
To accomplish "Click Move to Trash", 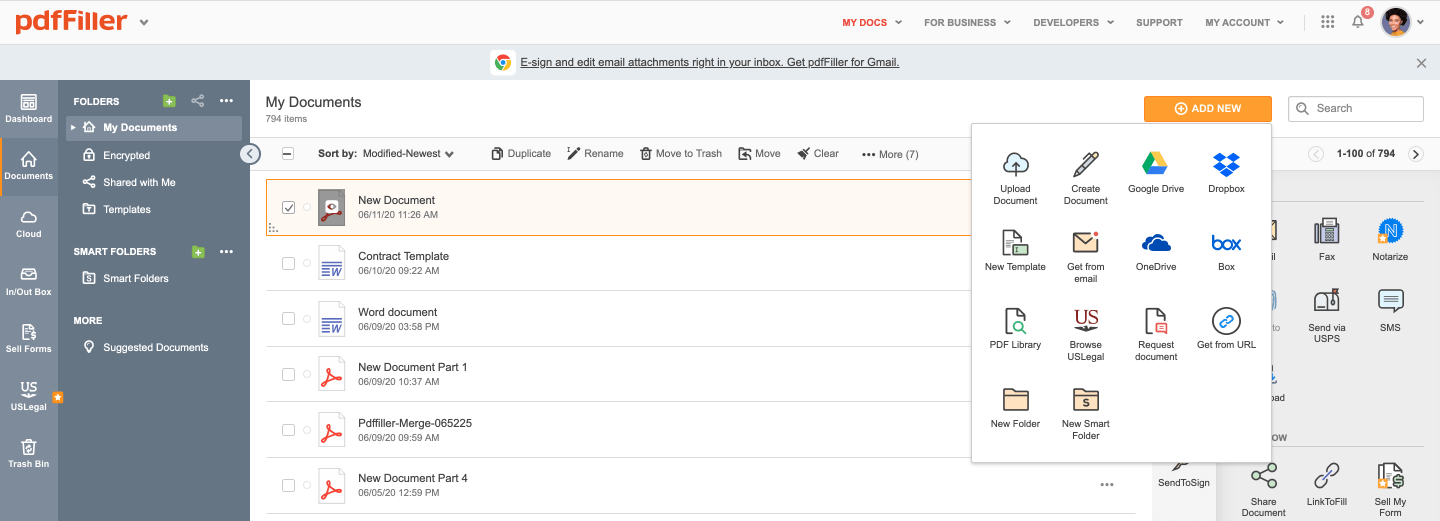I will [681, 154].
